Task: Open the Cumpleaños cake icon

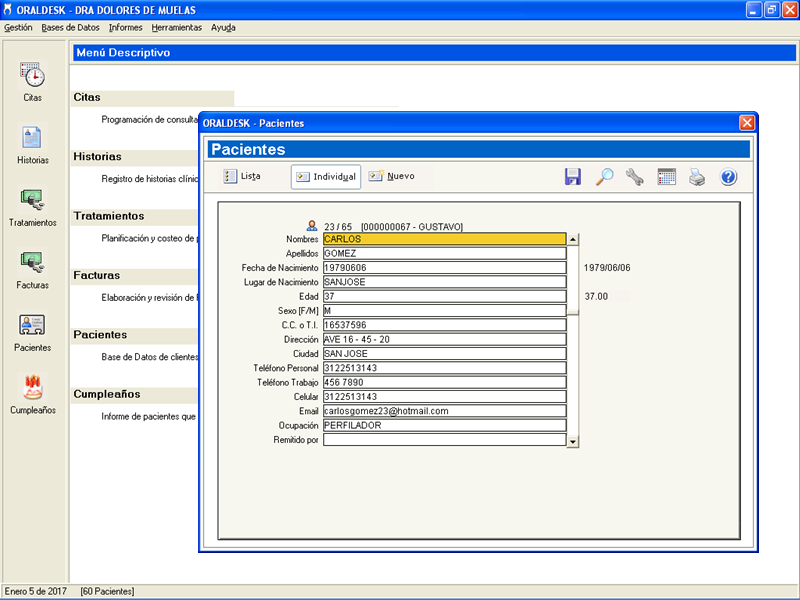Action: point(33,387)
